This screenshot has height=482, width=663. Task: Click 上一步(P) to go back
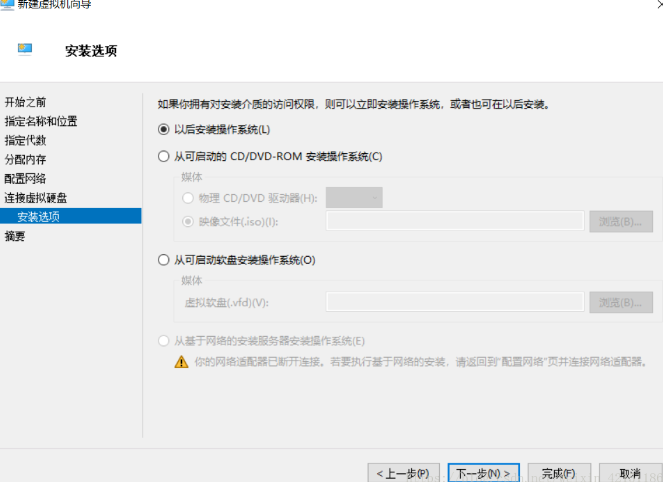[x=403, y=472]
